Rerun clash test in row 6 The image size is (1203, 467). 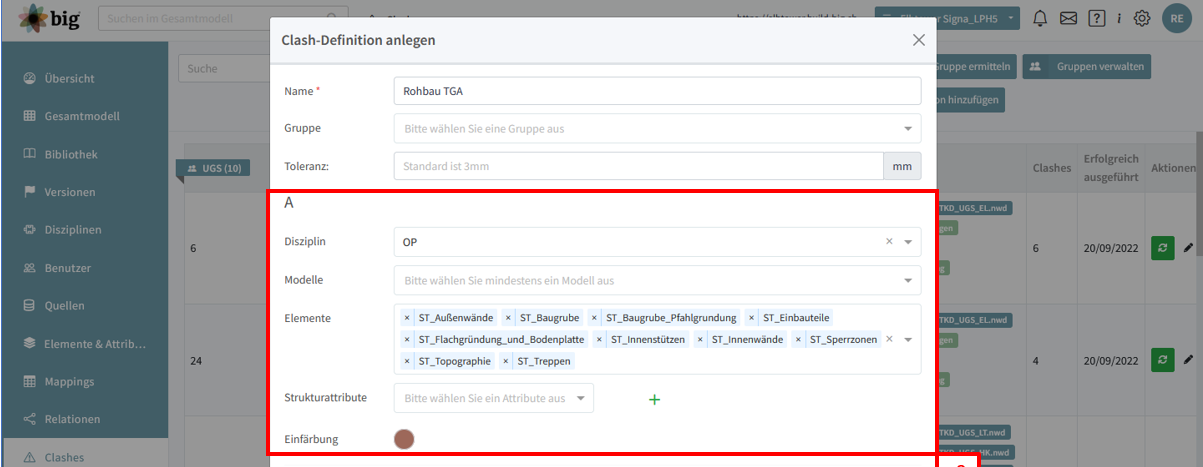[1162, 248]
